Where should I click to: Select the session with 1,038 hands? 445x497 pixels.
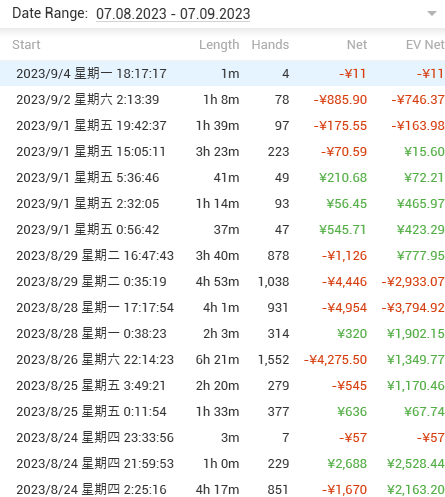(x=222, y=281)
